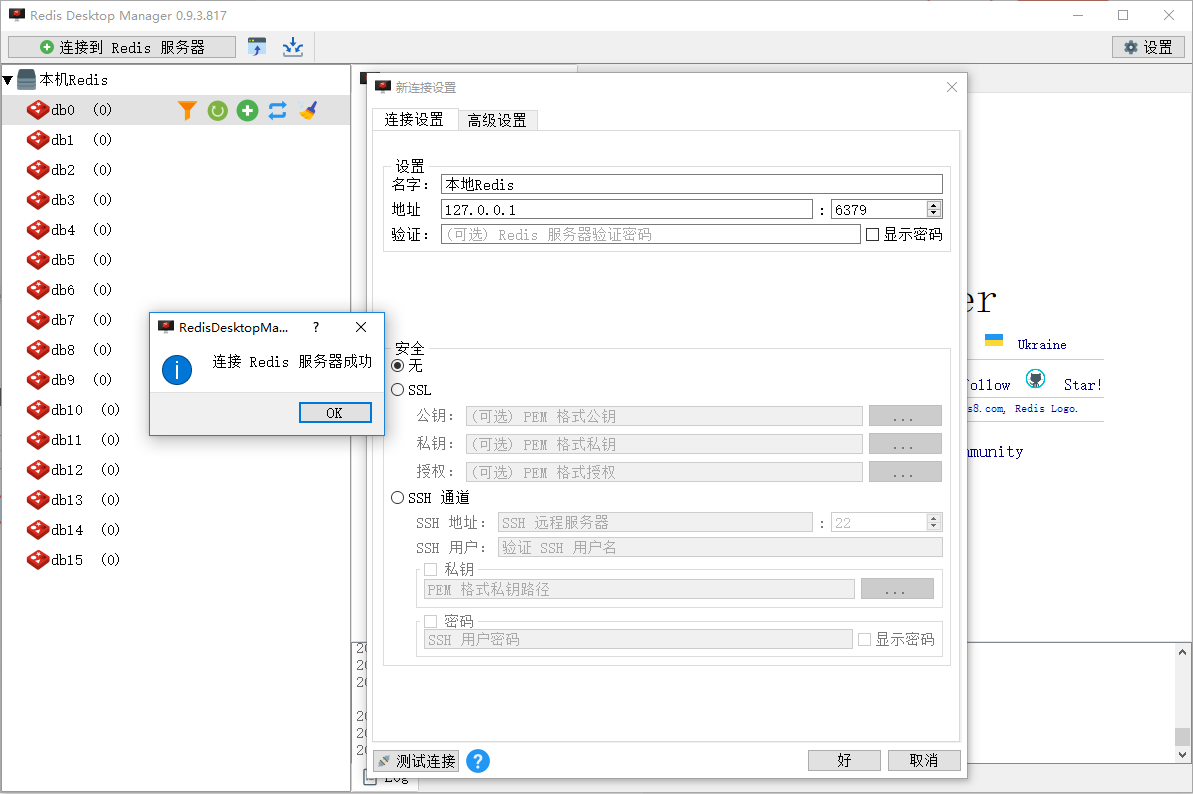
Task: Close the RedisDesktopManager message box
Action: (x=361, y=327)
